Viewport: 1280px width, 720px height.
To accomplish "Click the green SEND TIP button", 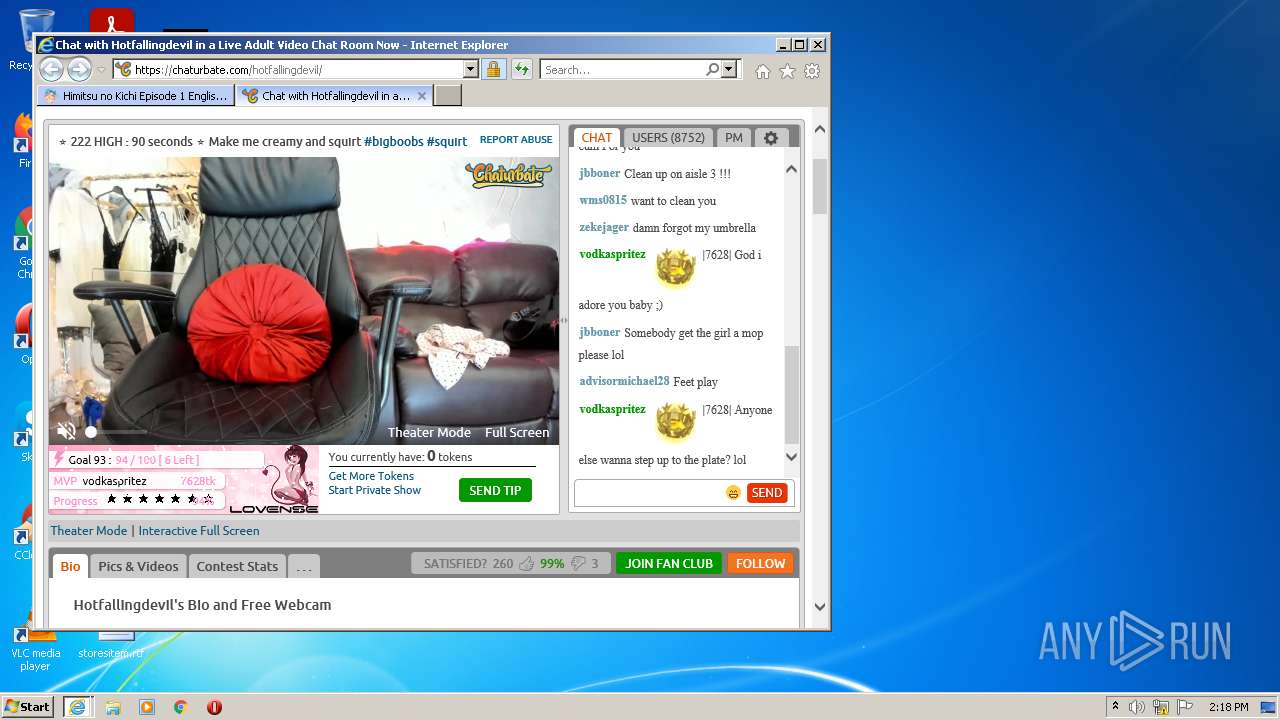I will point(495,491).
